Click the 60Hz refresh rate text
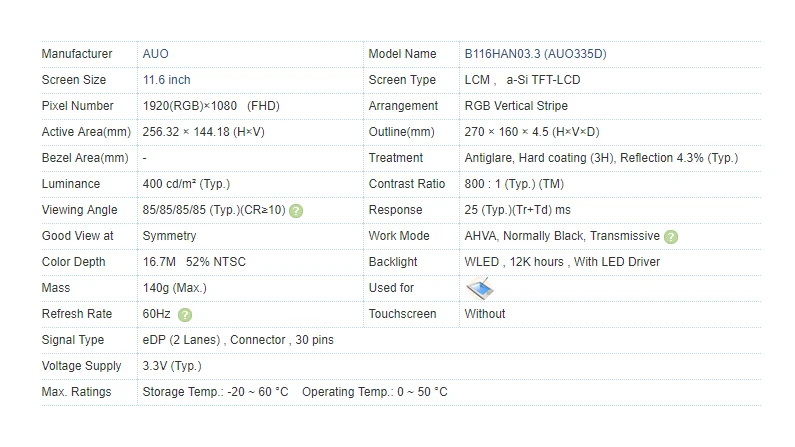Image resolution: width=795 pixels, height=447 pixels. (157, 314)
